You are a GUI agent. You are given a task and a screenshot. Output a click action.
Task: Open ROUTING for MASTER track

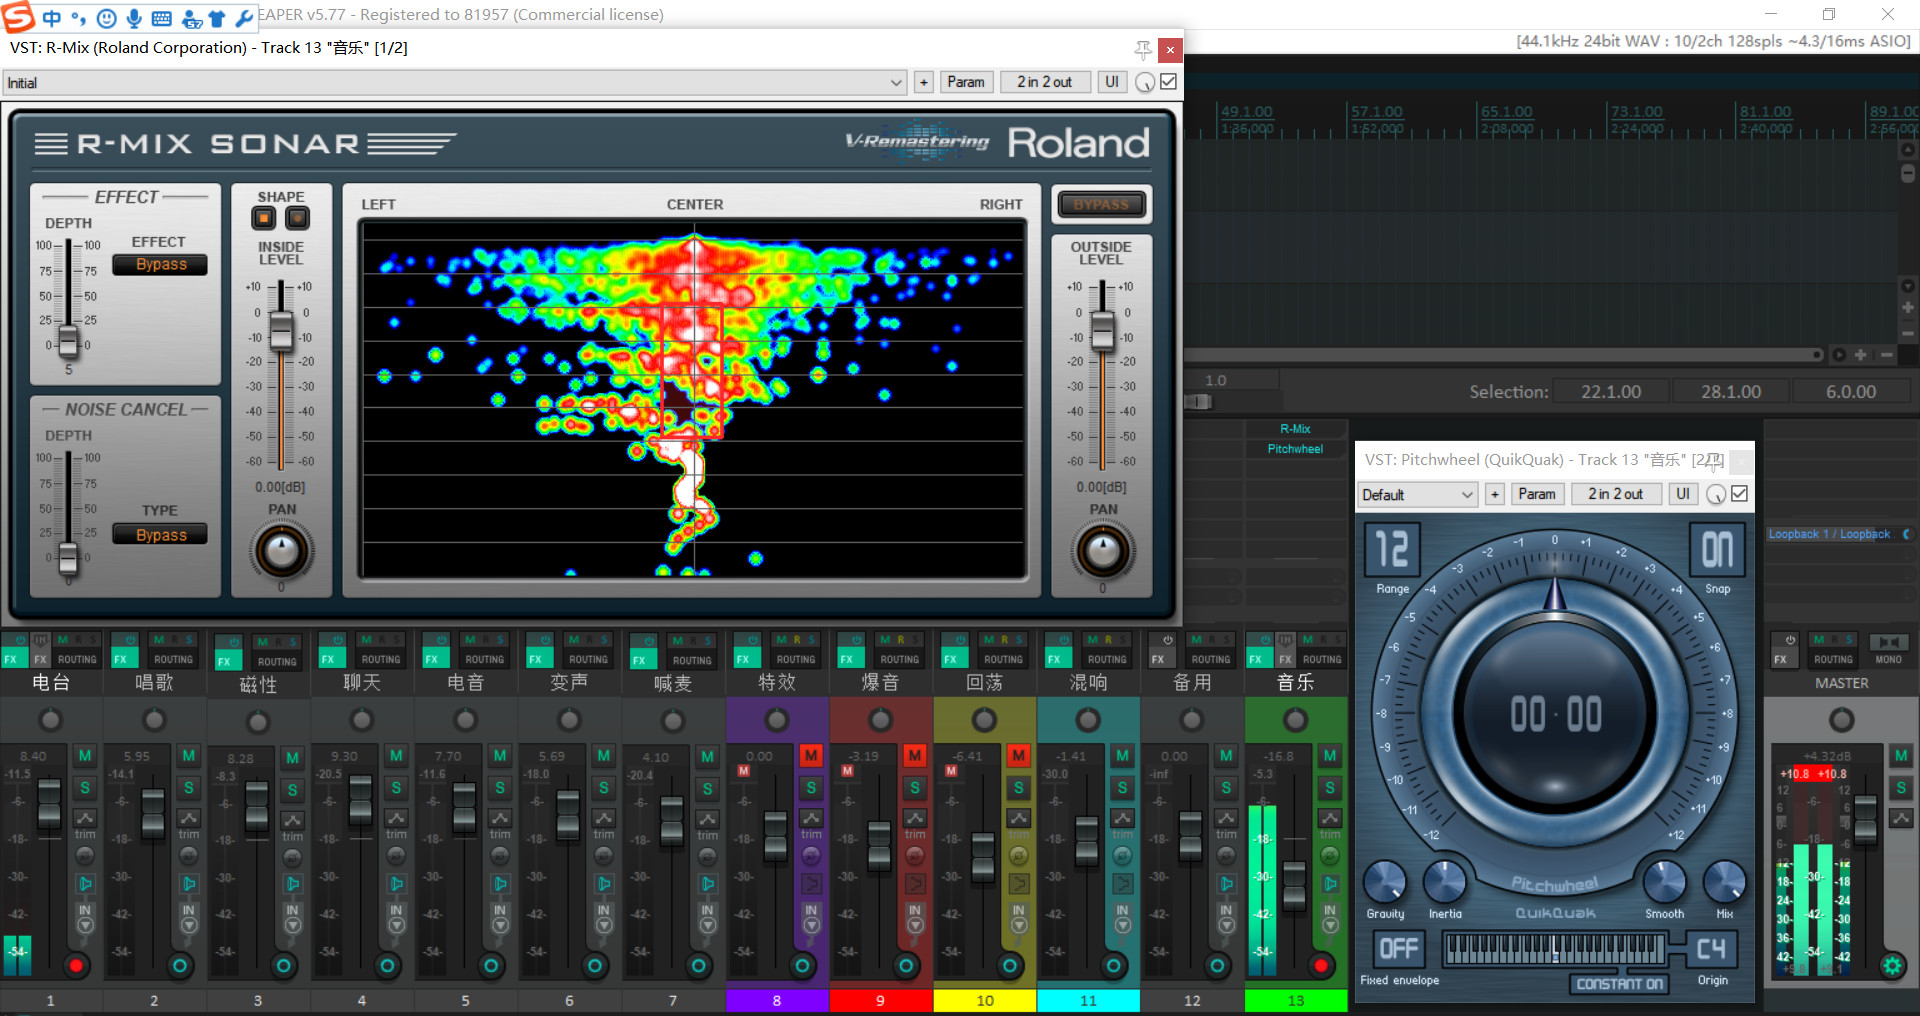click(x=1833, y=659)
